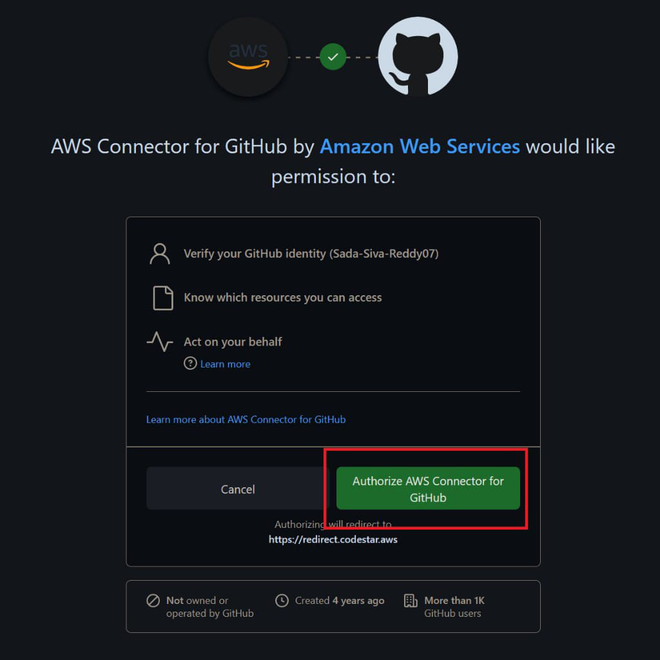
Task: Authorize AWS Connector for GitHub
Action: (428, 488)
